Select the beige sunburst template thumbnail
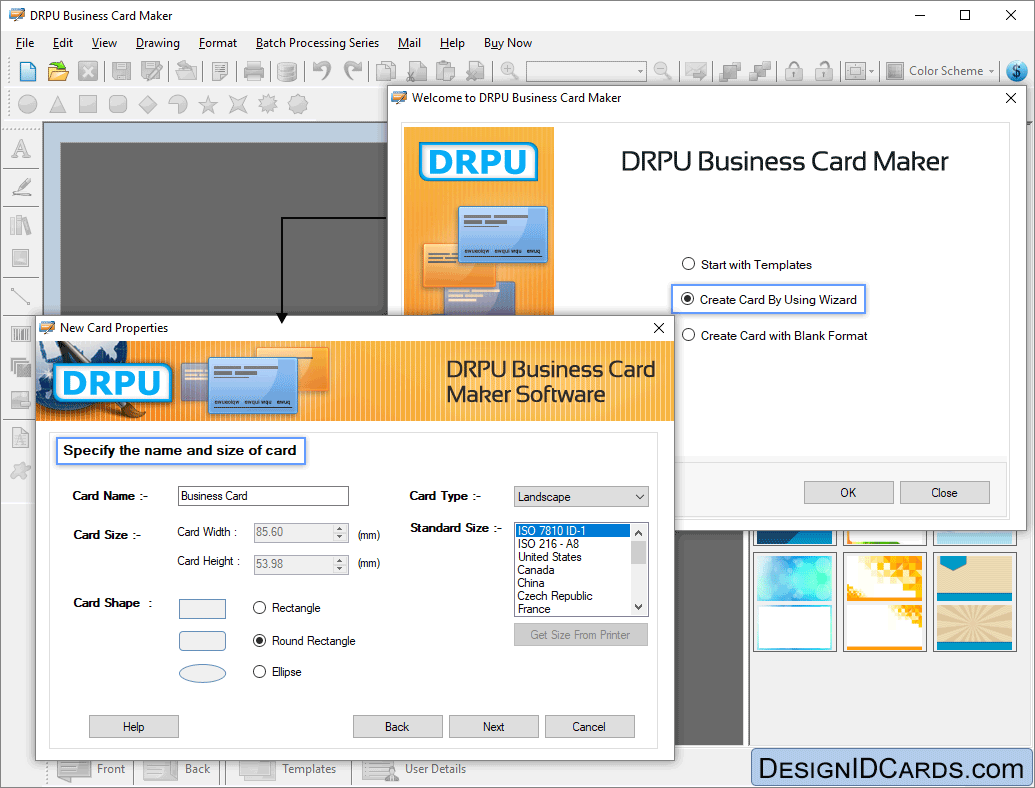The image size is (1035, 788). point(974,601)
